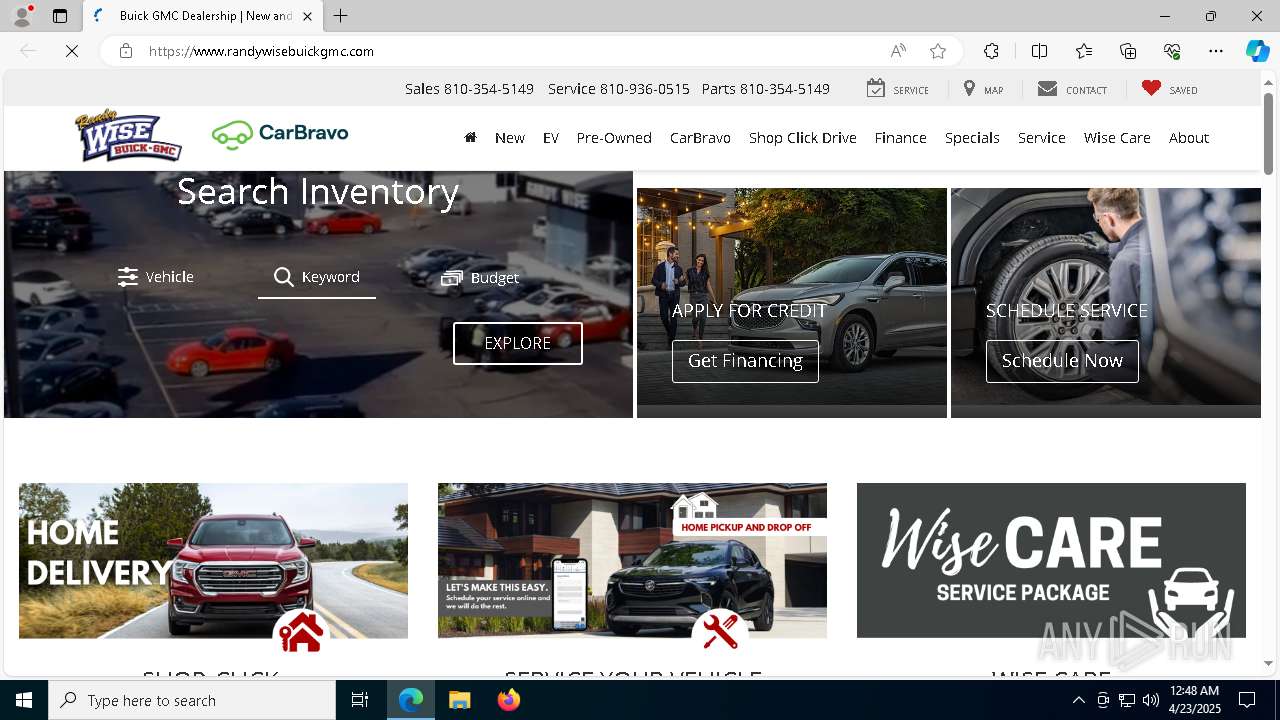Open a new browser tab
This screenshot has width=1280, height=720.
[341, 16]
